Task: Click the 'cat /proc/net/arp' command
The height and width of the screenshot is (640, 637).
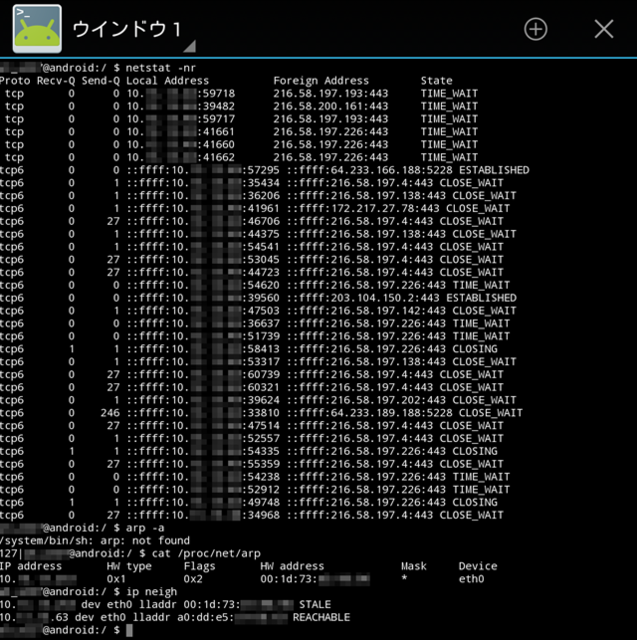Action: pyautogui.click(x=206, y=553)
